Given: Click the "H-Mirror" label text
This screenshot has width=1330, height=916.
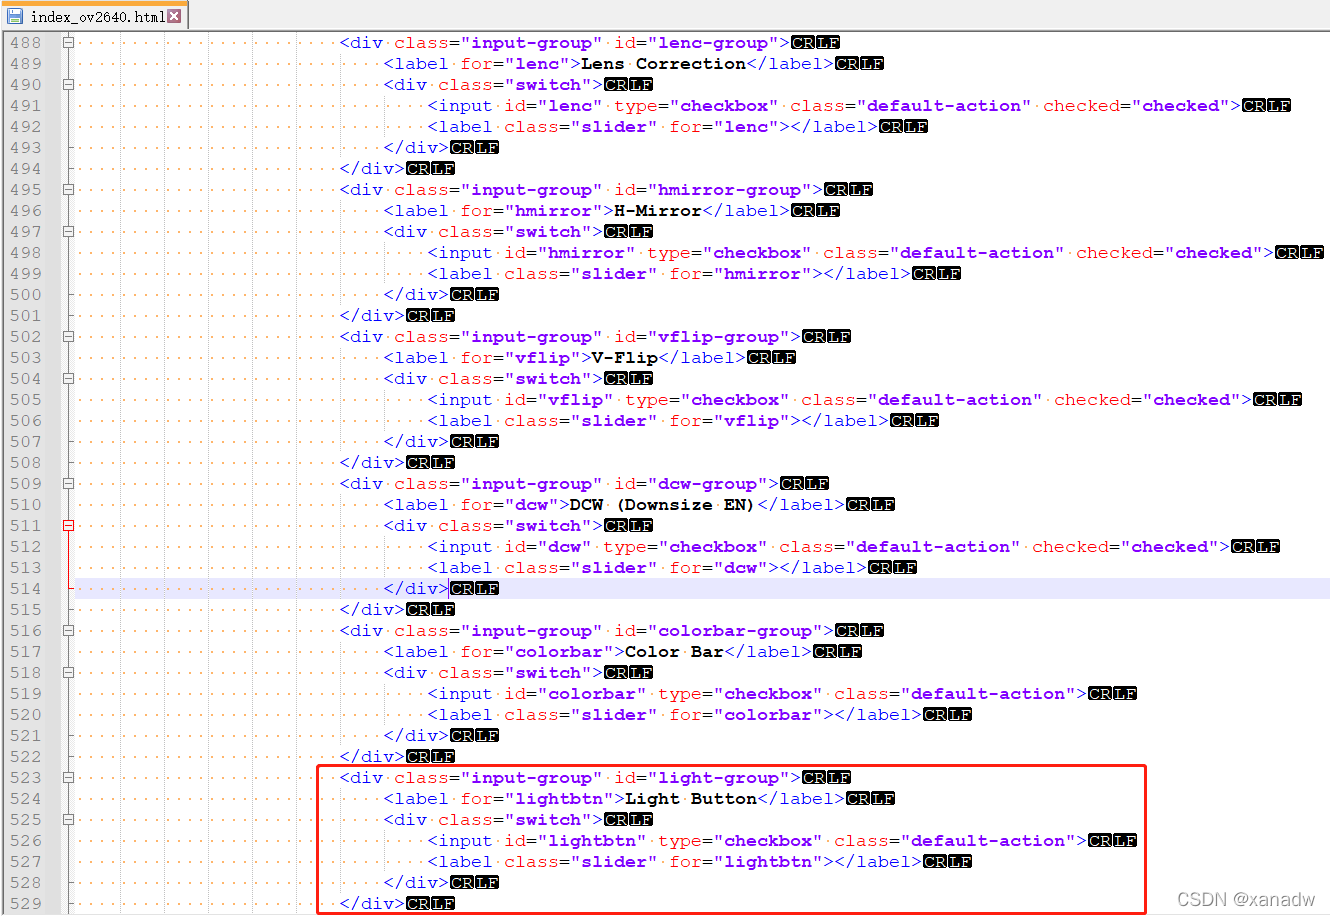Looking at the screenshot, I should pos(658,211).
